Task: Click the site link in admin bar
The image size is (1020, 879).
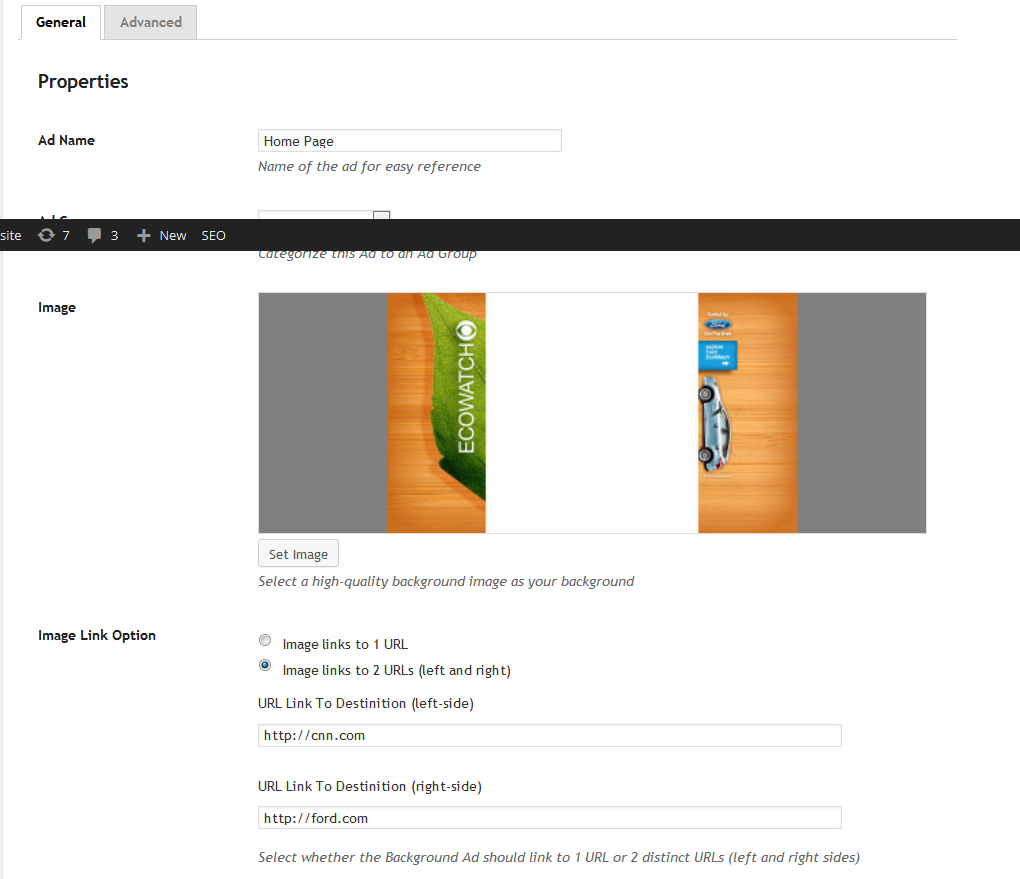Action: pyautogui.click(x=10, y=236)
